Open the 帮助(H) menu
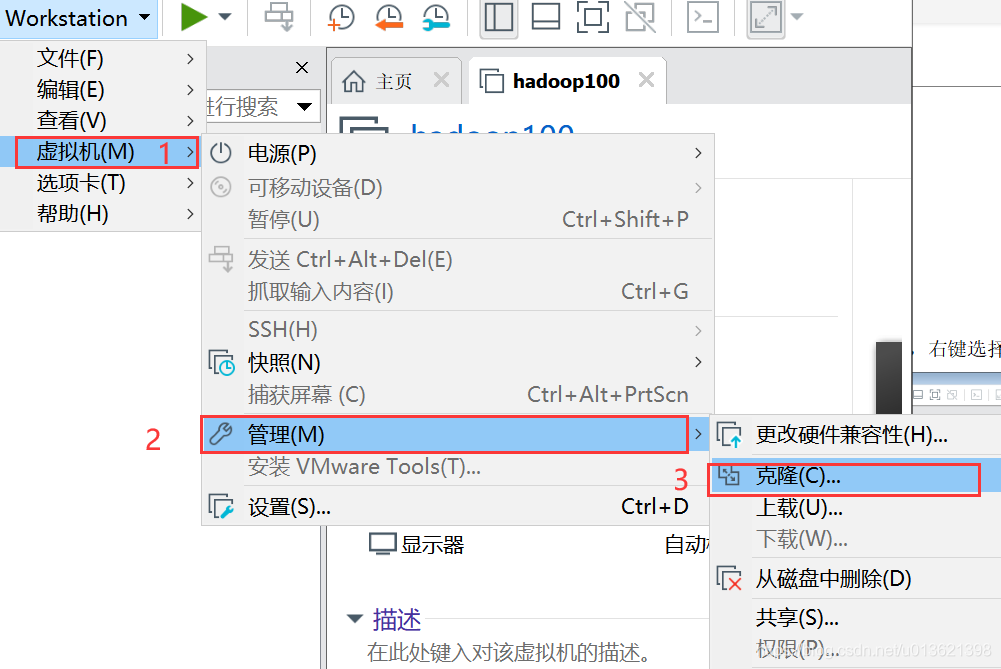The height and width of the screenshot is (669, 1001). (x=102, y=213)
